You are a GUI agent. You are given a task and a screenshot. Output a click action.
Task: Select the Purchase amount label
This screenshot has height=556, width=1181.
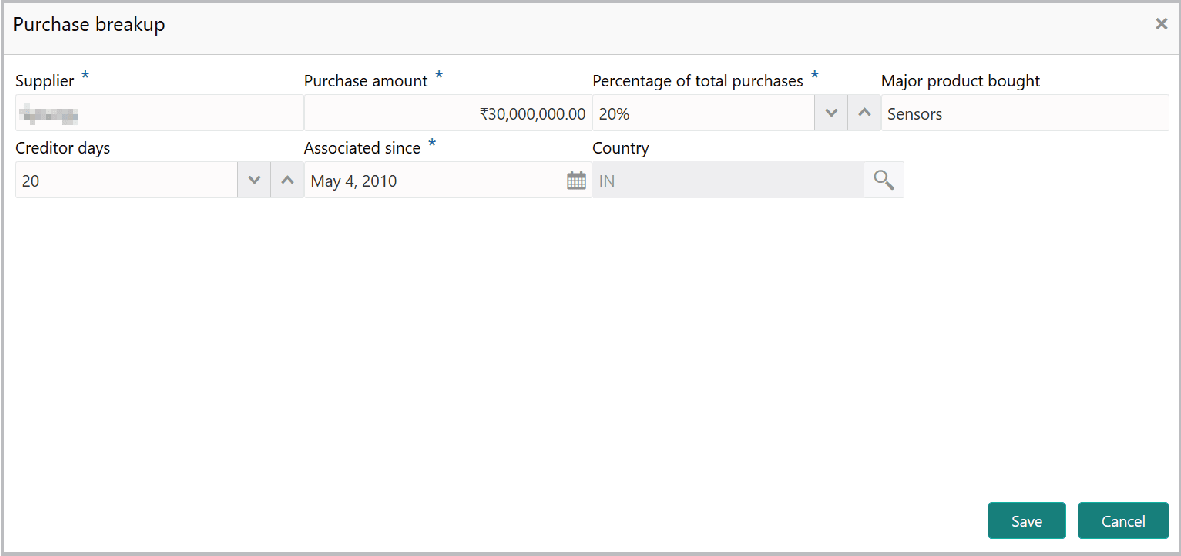pyautogui.click(x=366, y=81)
